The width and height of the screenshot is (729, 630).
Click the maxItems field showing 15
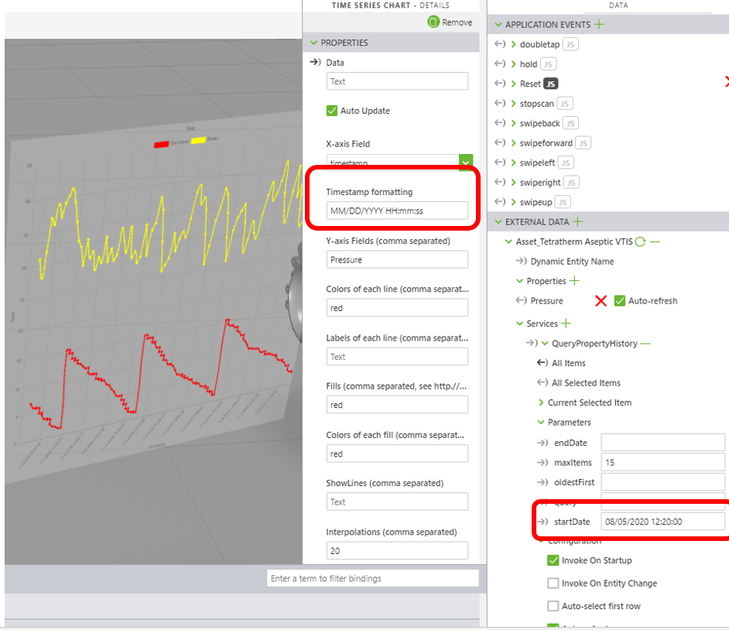pyautogui.click(x=663, y=463)
